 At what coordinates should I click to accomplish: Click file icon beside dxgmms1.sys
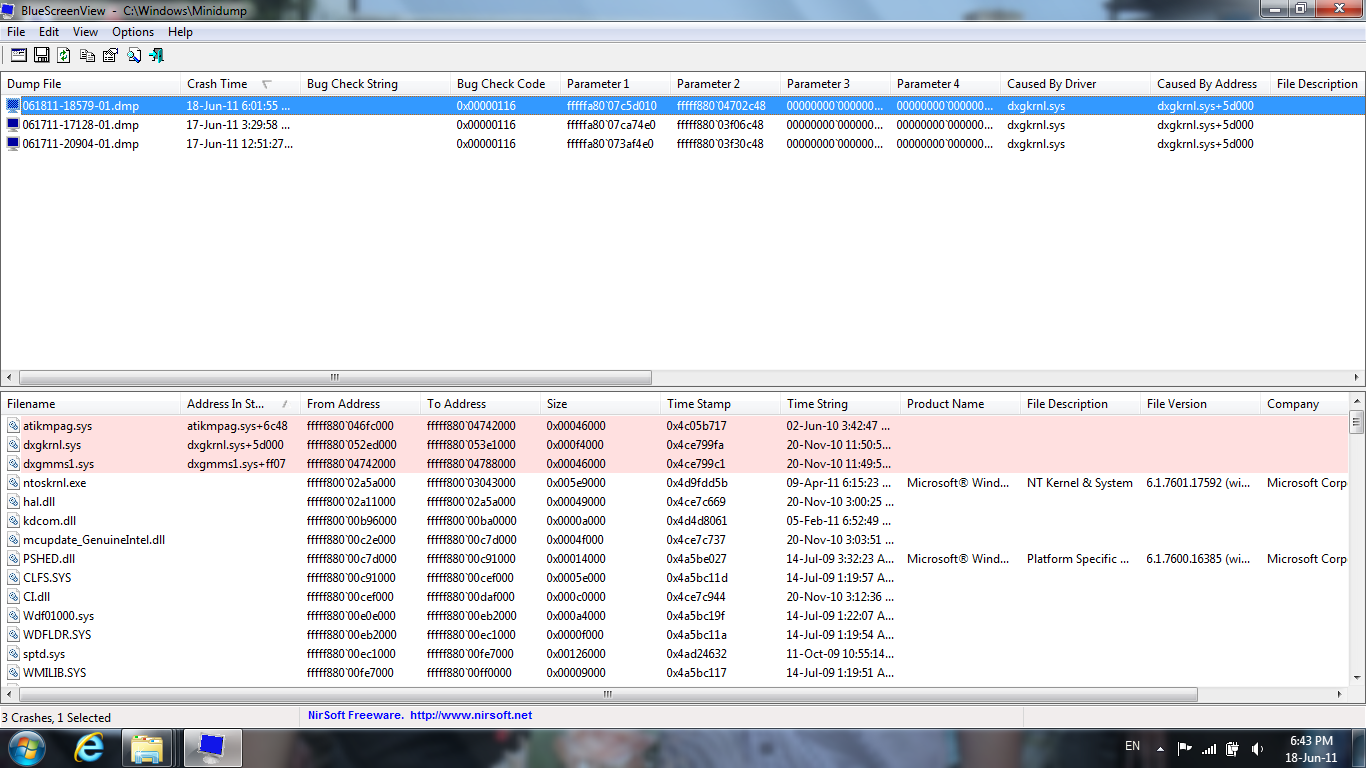tap(13, 464)
